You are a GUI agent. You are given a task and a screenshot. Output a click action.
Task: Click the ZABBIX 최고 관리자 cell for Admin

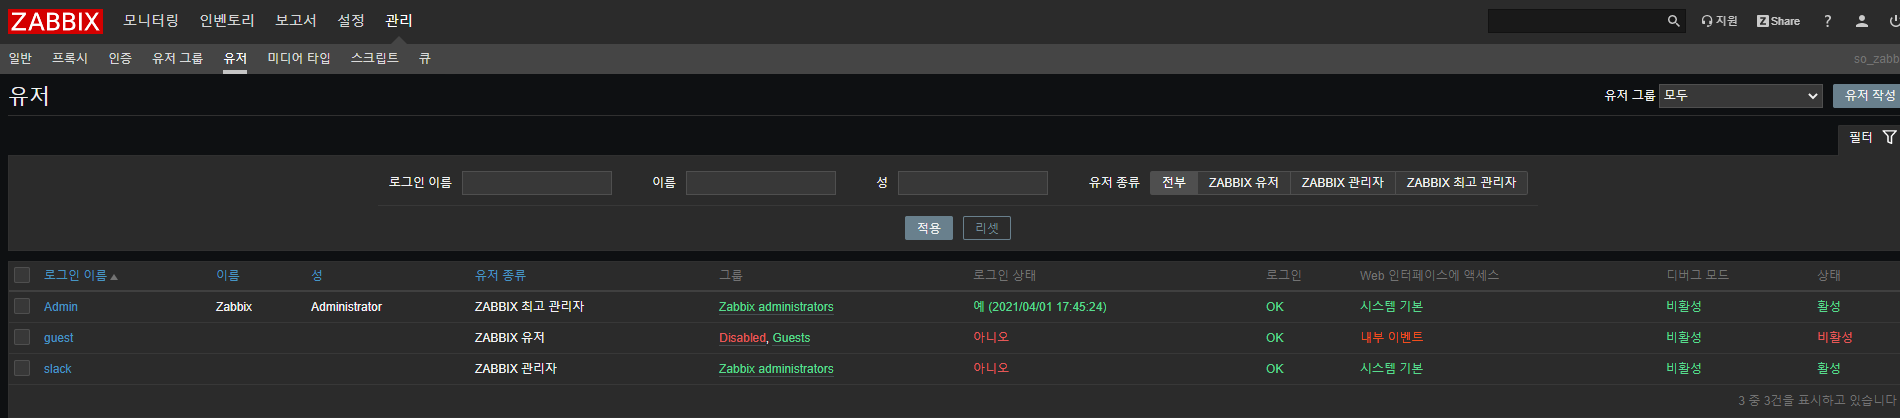pos(529,307)
